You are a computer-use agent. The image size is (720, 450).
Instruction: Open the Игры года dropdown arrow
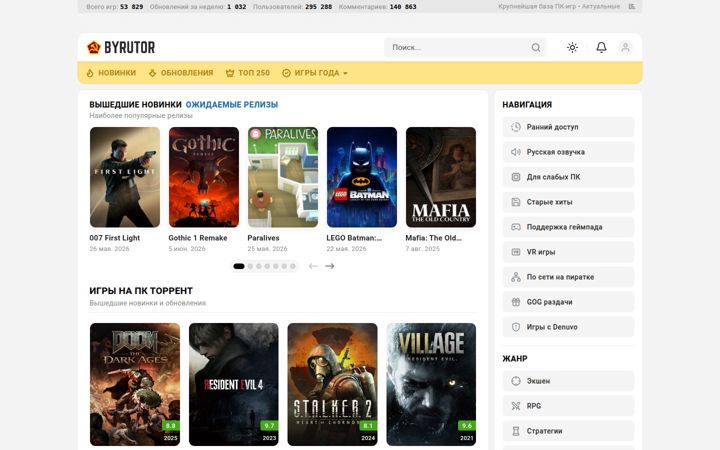(x=345, y=73)
